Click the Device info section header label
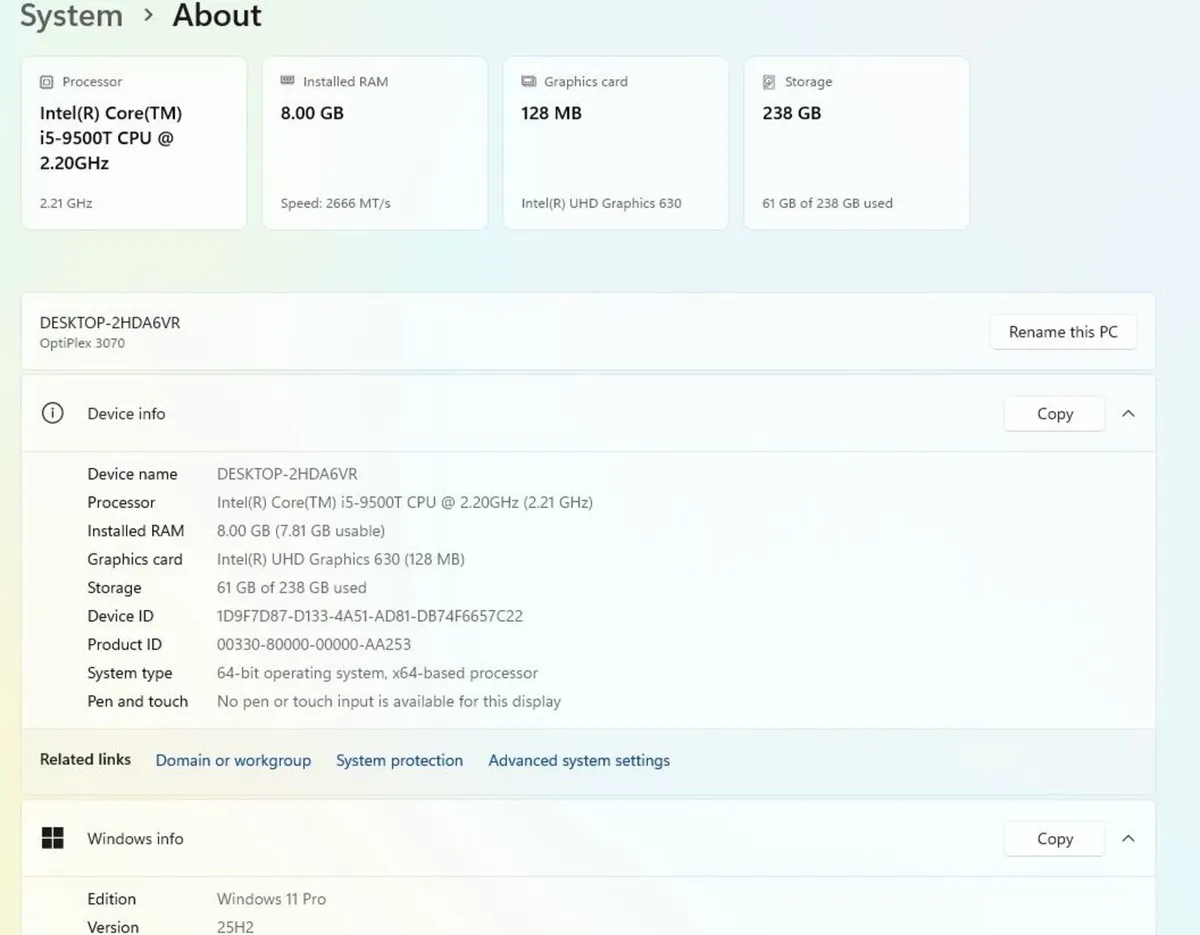 click(x=126, y=413)
